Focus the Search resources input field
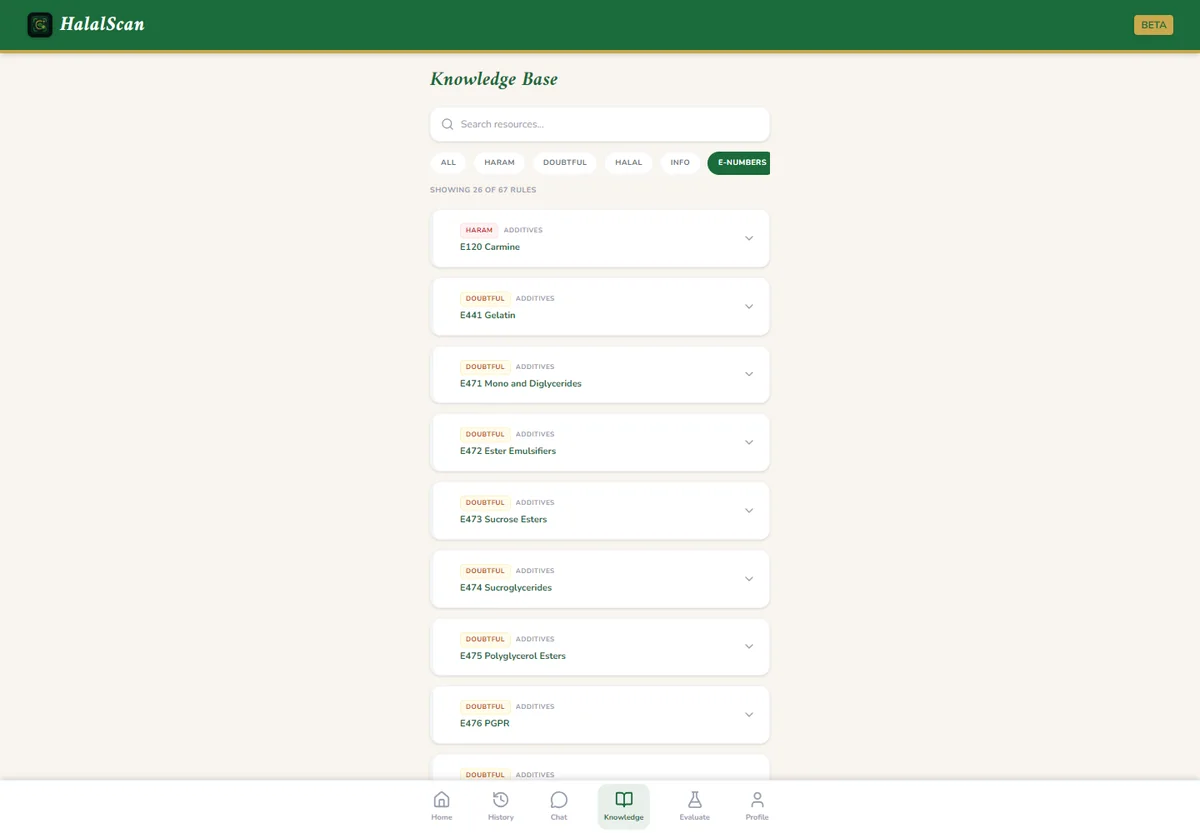This screenshot has height=833, width=1200. tap(600, 124)
